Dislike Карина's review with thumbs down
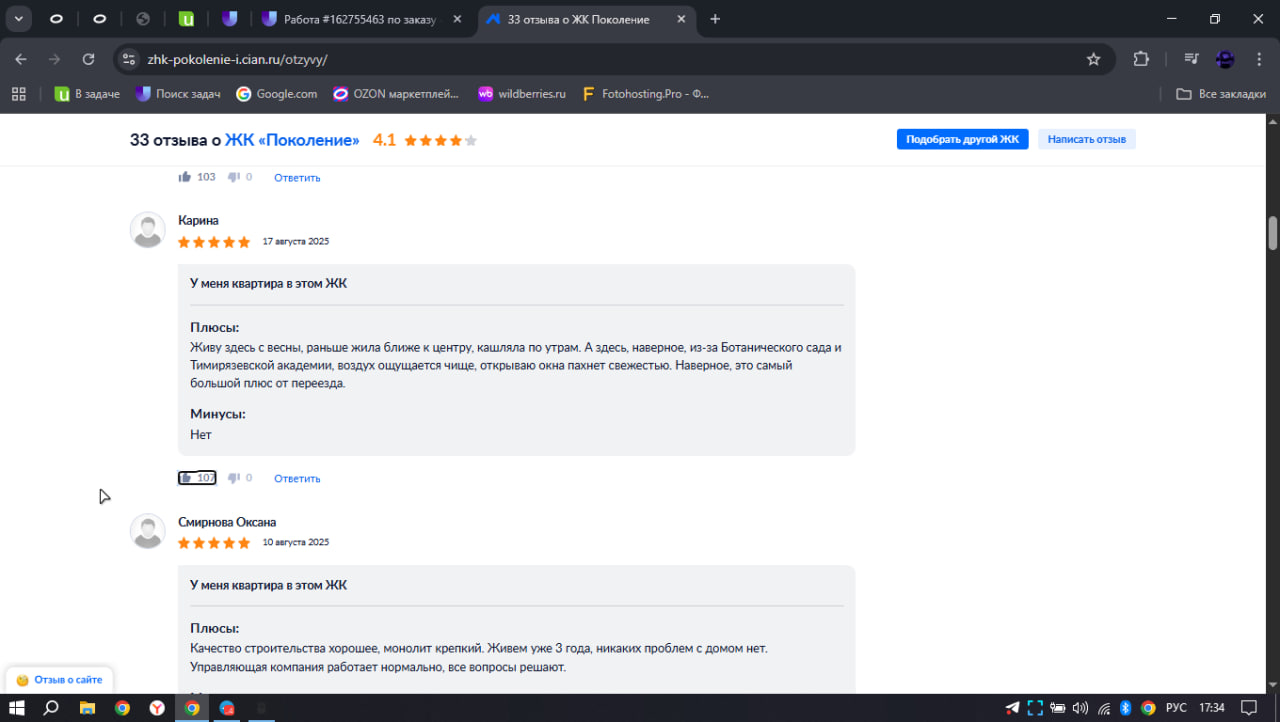 coord(234,478)
